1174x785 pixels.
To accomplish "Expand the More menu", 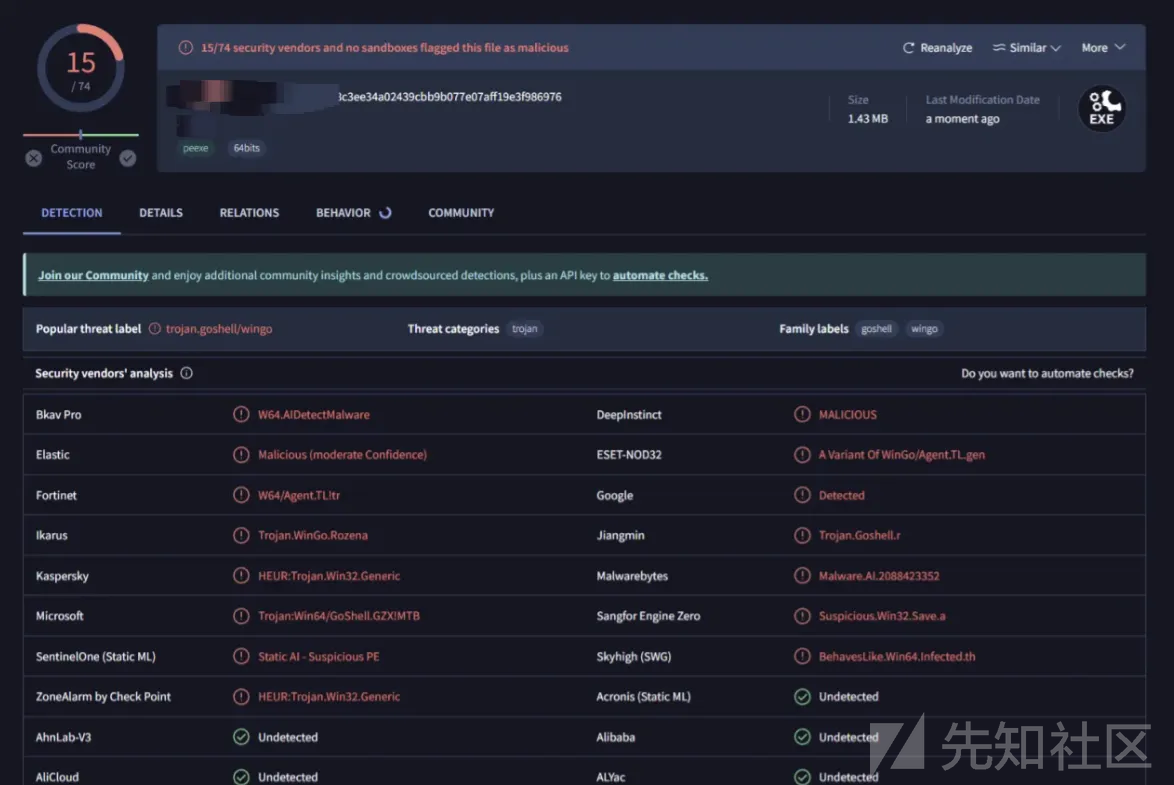I will 1103,48.
